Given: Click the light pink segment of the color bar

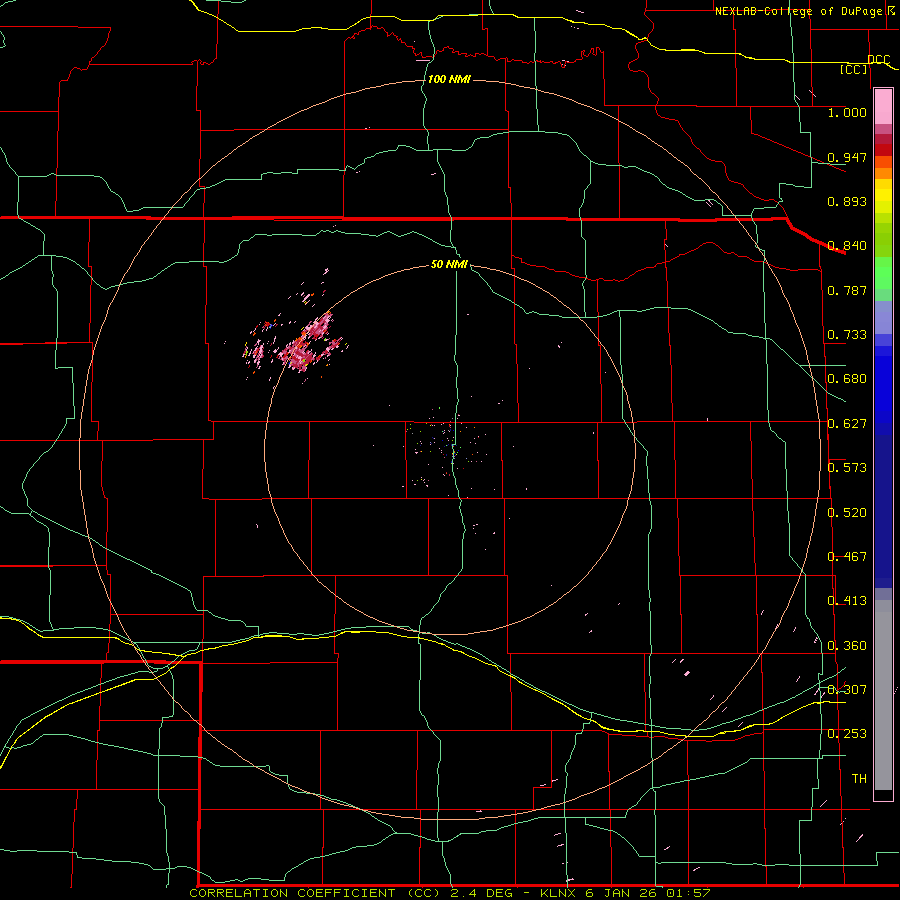Looking at the screenshot, I should coord(883,106).
